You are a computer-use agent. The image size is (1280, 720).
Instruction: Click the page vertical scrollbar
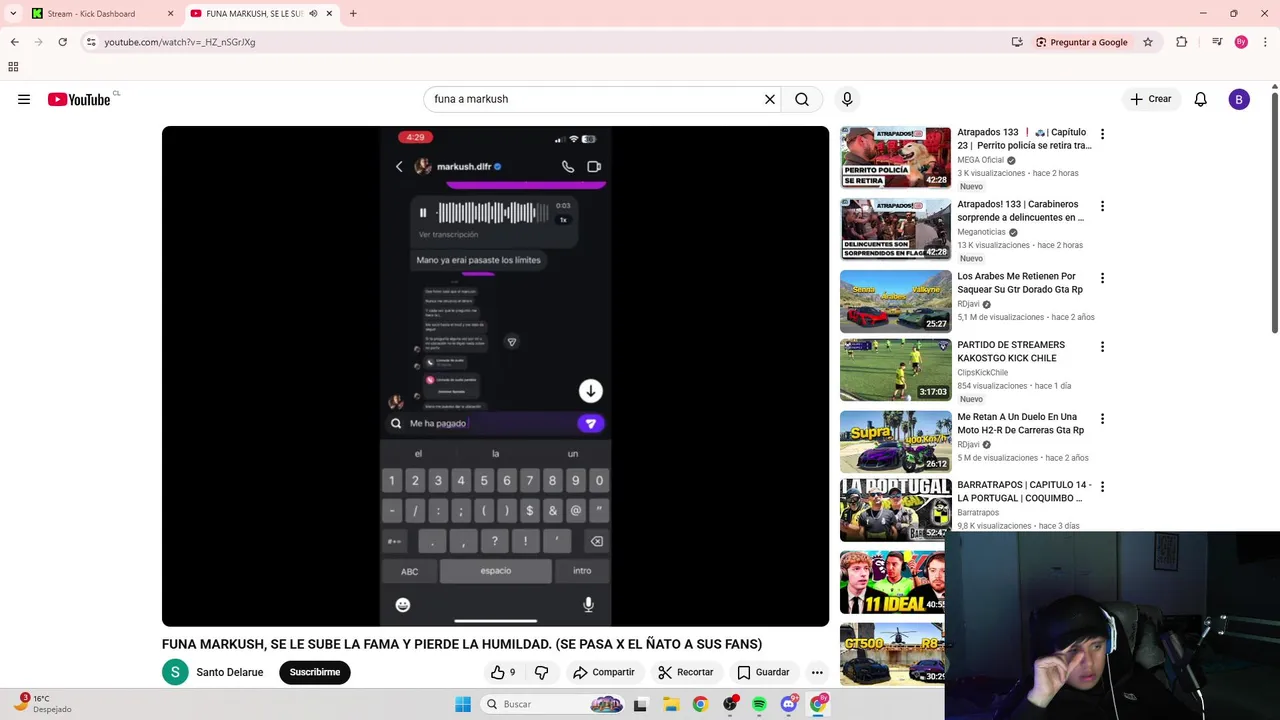point(1275,213)
